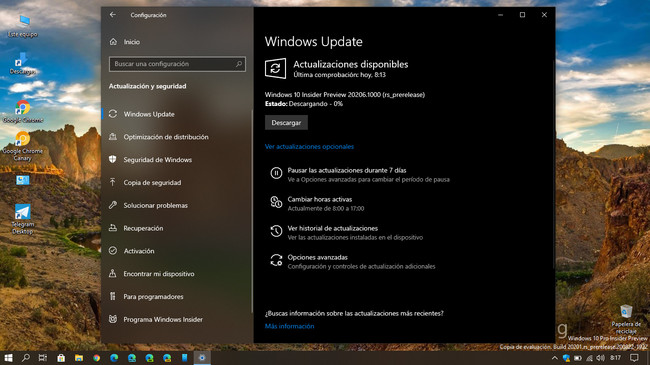
Task: Click the magnifier icon in settings search
Action: (239, 64)
